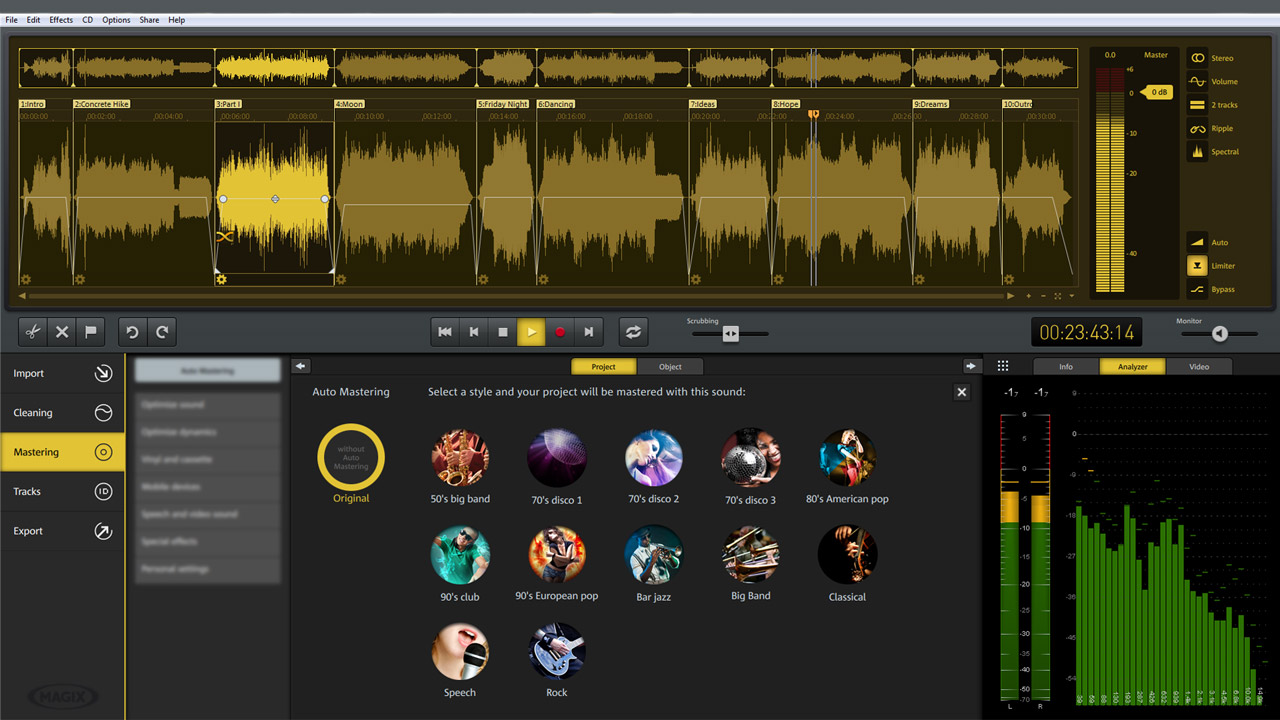The height and width of the screenshot is (720, 1280).
Task: Open the Mastering section in the sidebar
Action: 62,452
